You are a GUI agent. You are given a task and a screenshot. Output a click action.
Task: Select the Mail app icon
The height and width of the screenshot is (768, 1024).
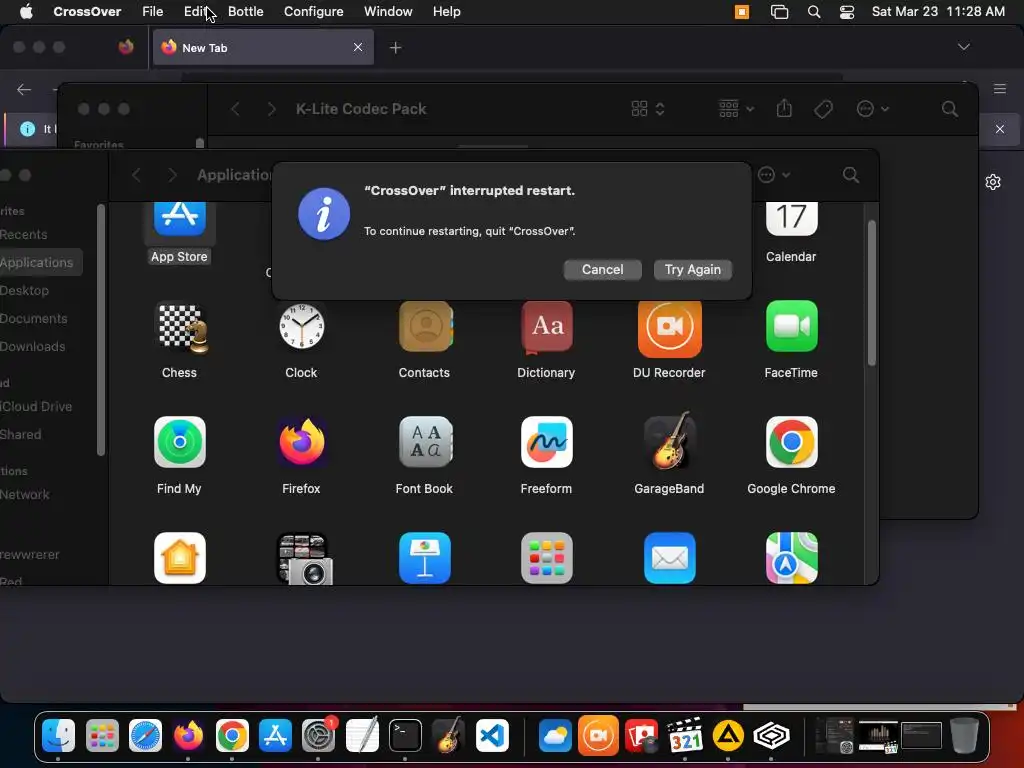point(669,558)
